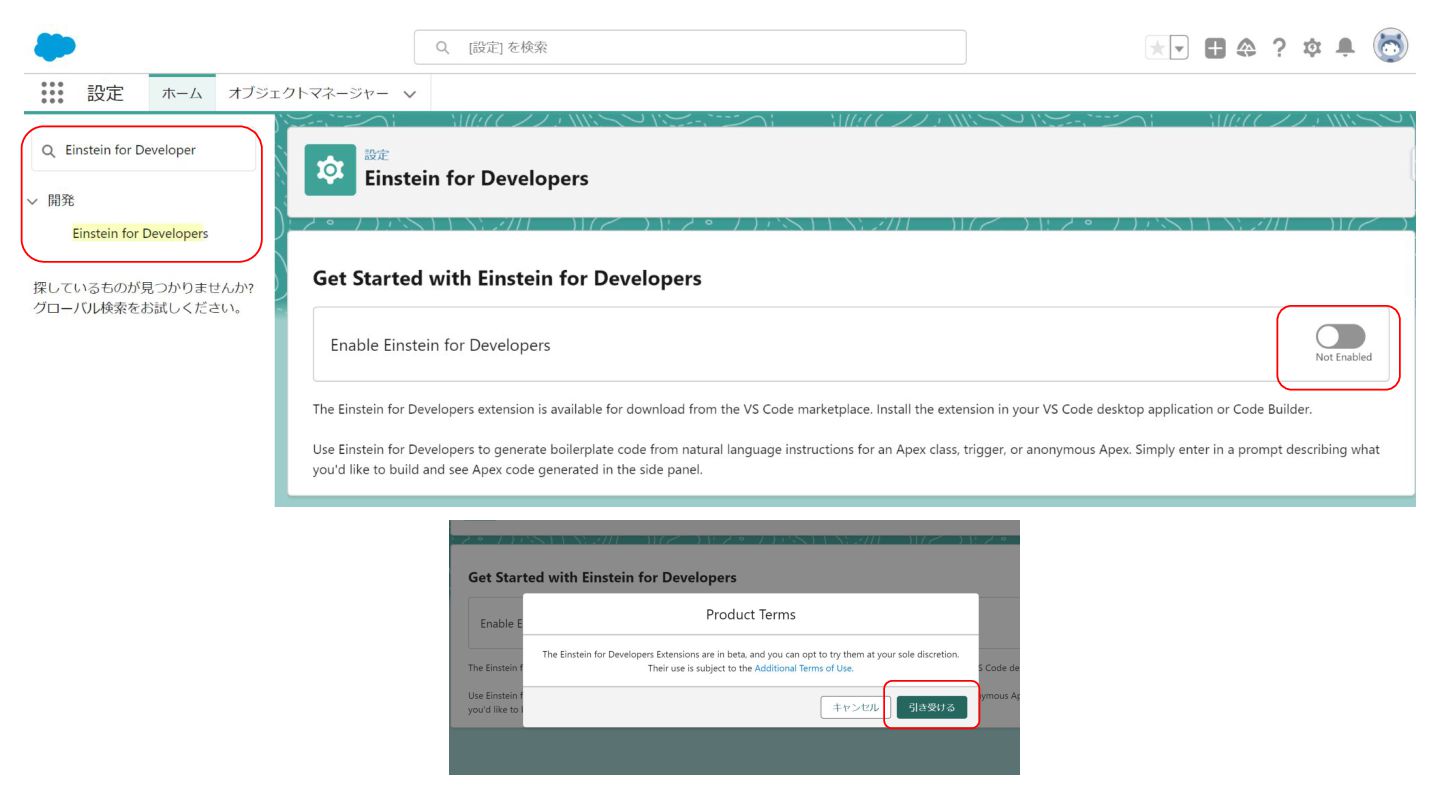This screenshot has width=1440, height=810.
Task: Open the help question mark icon
Action: coord(1279,47)
